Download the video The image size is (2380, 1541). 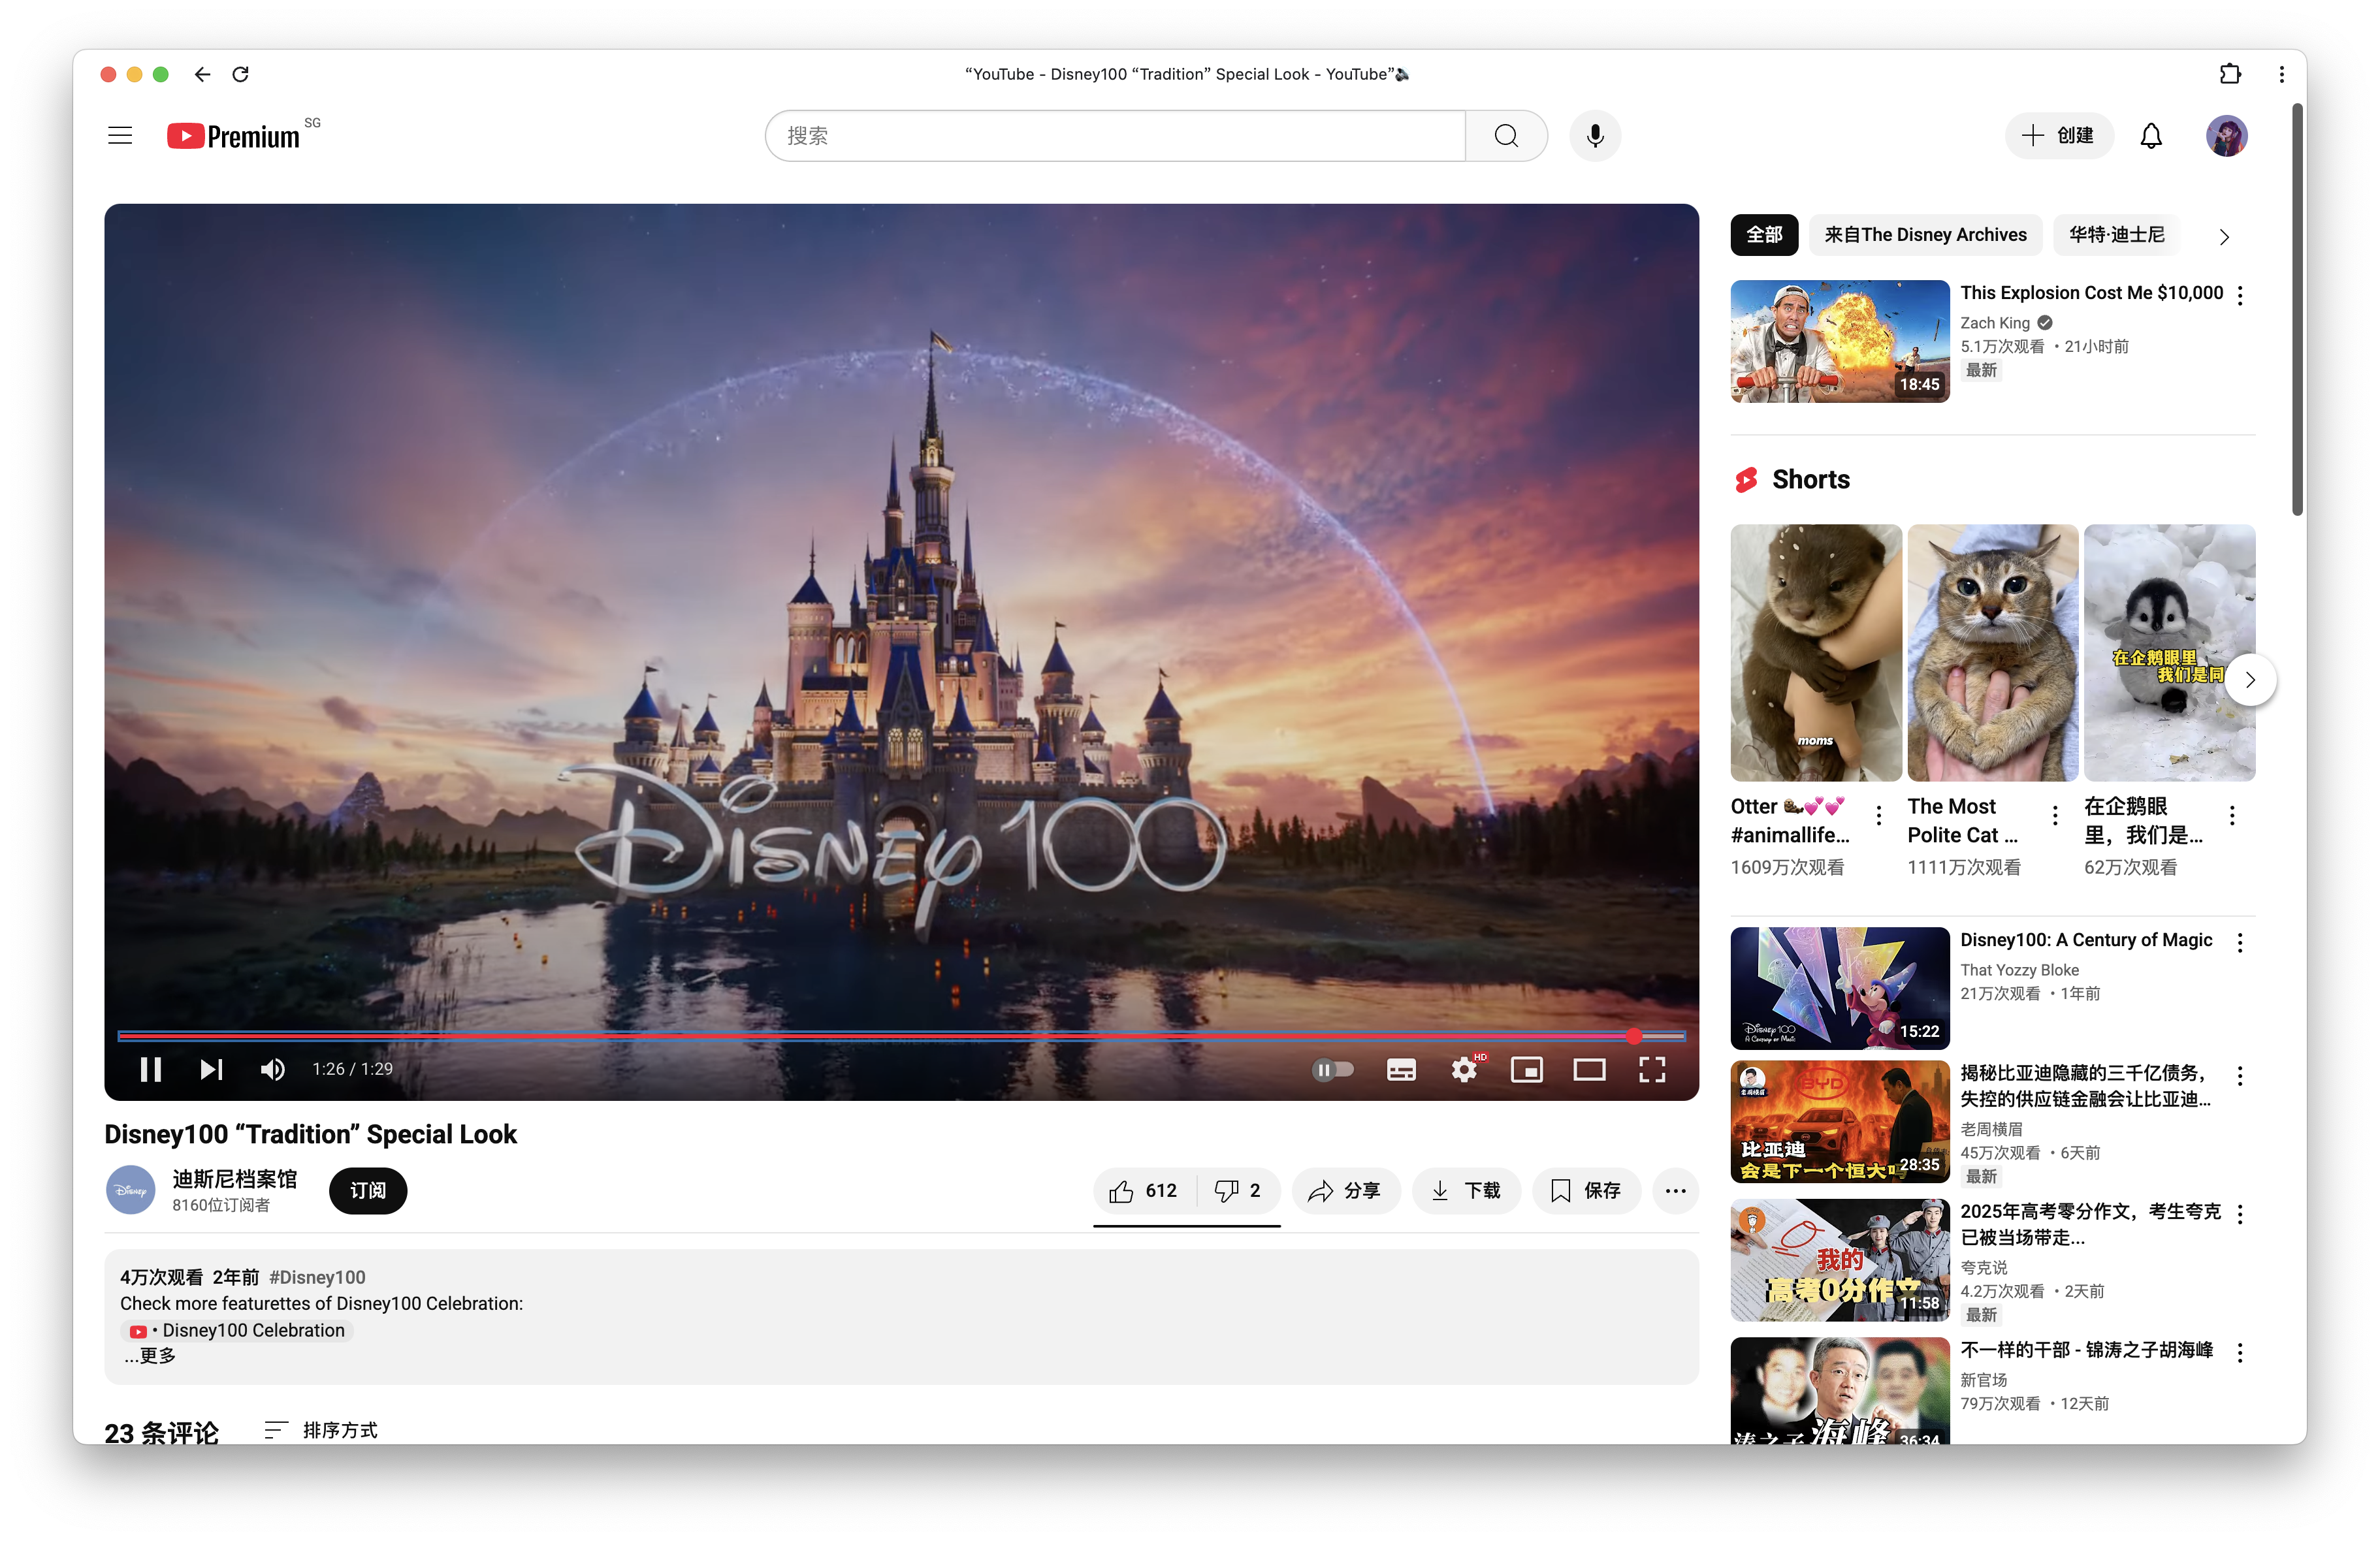(1466, 1190)
